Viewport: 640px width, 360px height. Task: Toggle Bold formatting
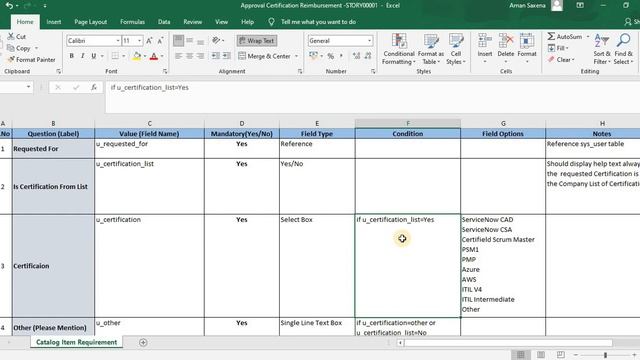(x=71, y=56)
